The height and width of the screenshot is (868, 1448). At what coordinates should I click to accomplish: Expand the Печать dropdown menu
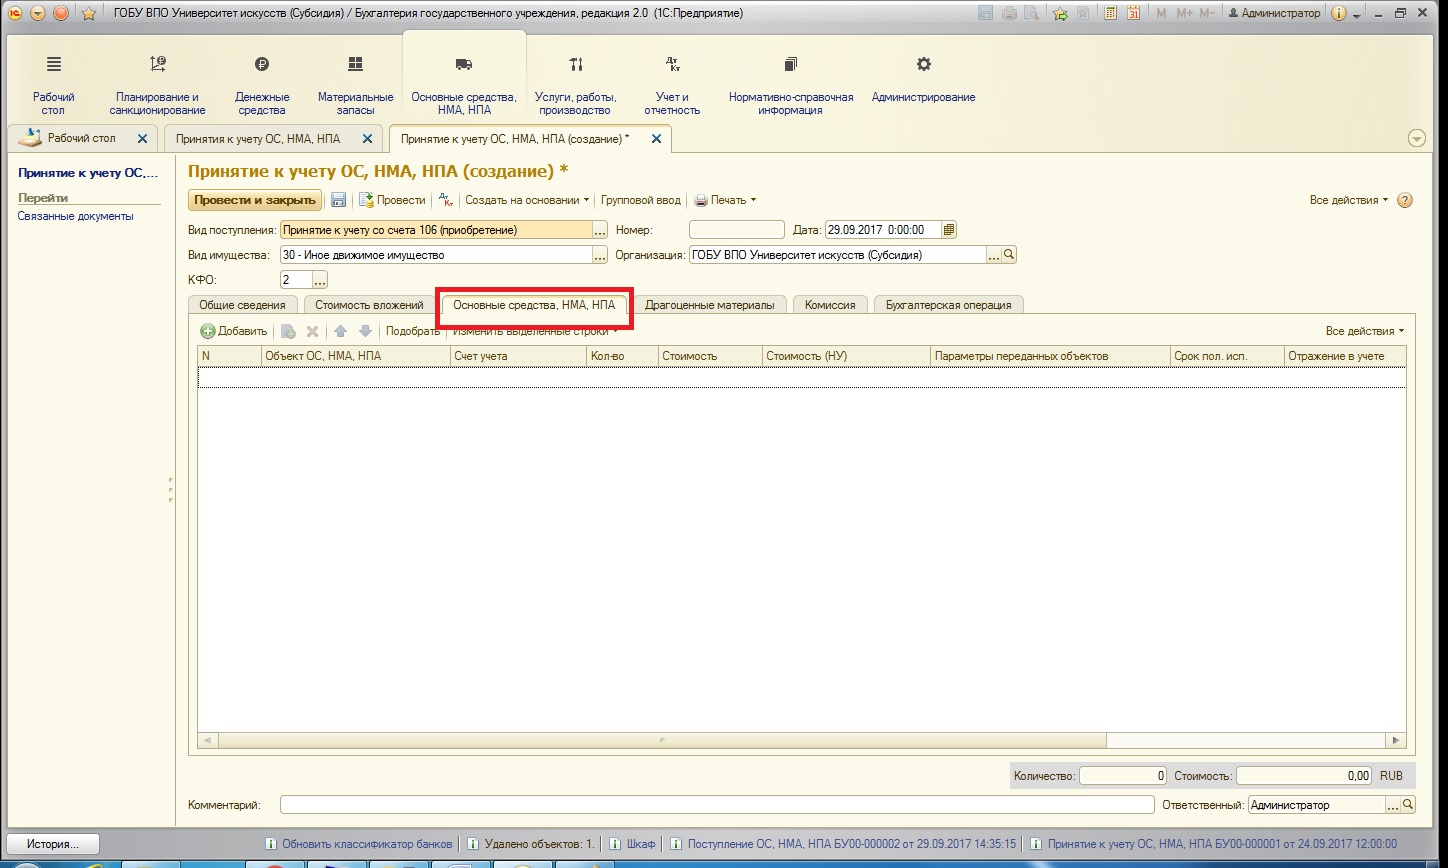click(x=725, y=200)
